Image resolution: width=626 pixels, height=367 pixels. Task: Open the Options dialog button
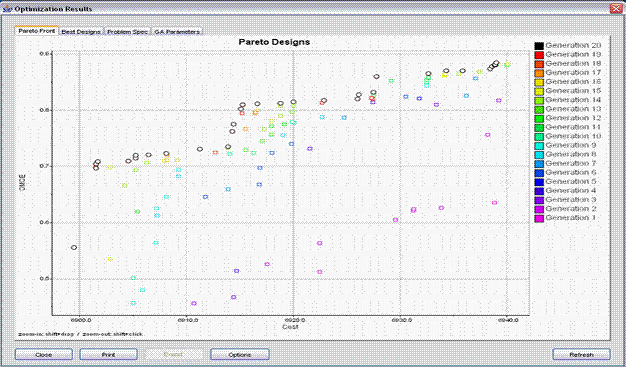pos(240,354)
